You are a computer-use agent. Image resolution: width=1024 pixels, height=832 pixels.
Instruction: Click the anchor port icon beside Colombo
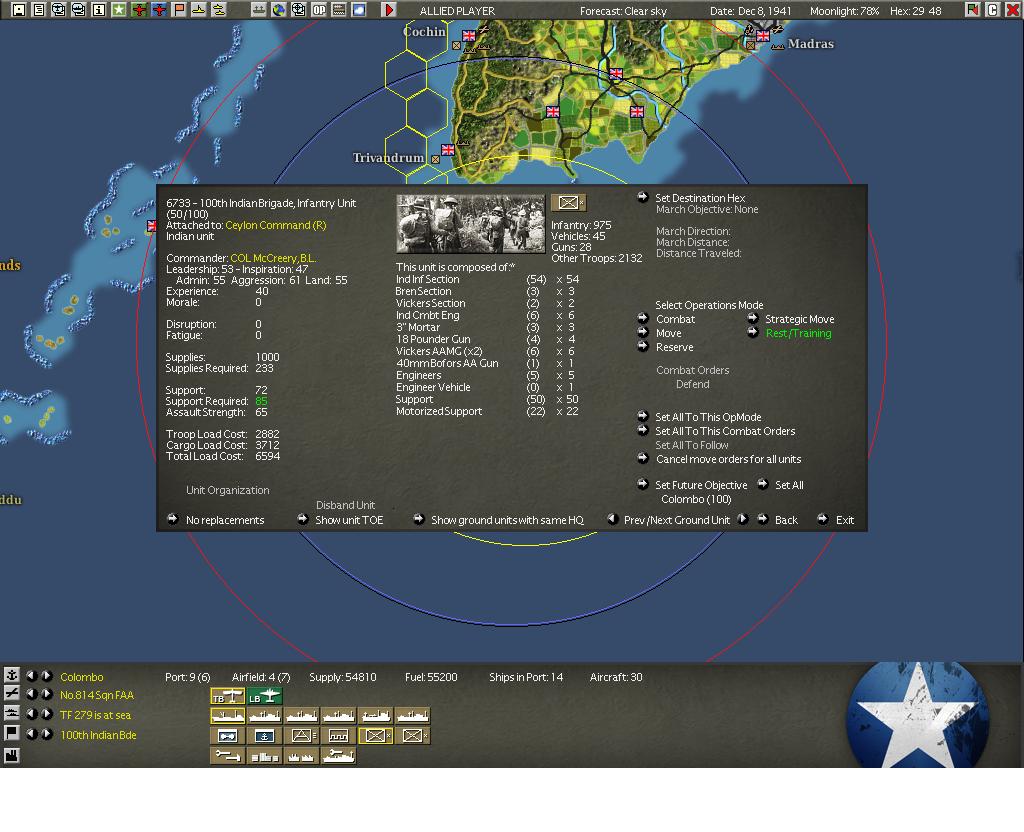11,675
